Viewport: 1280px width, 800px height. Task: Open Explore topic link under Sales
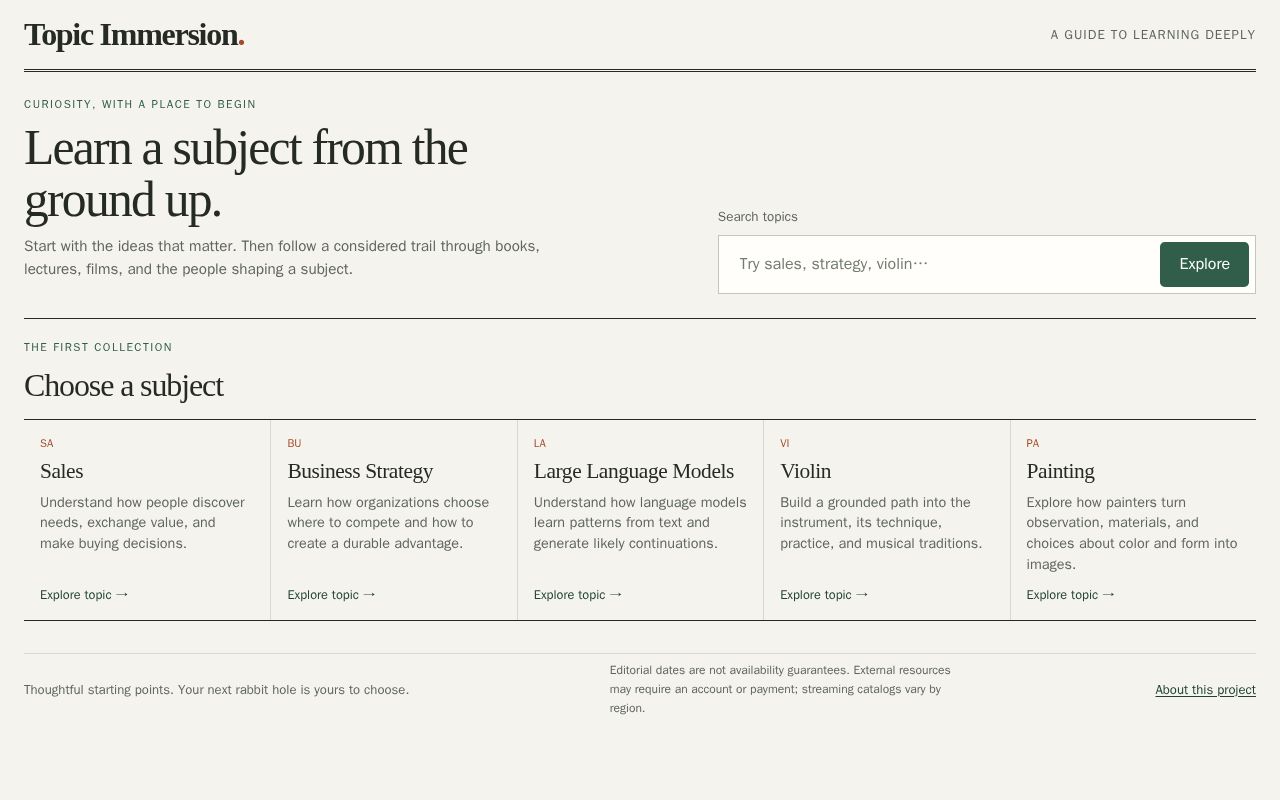pos(85,595)
